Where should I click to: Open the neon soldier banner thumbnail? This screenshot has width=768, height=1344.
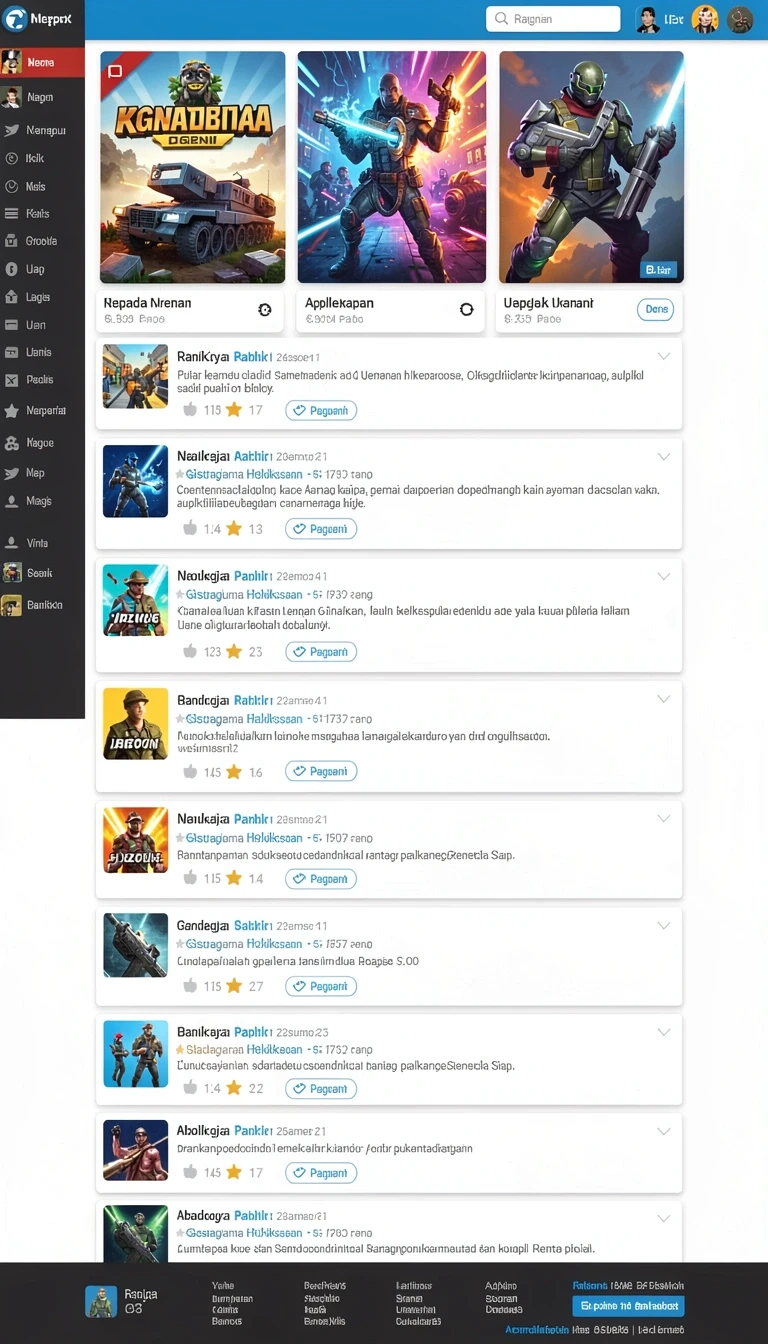(x=392, y=167)
